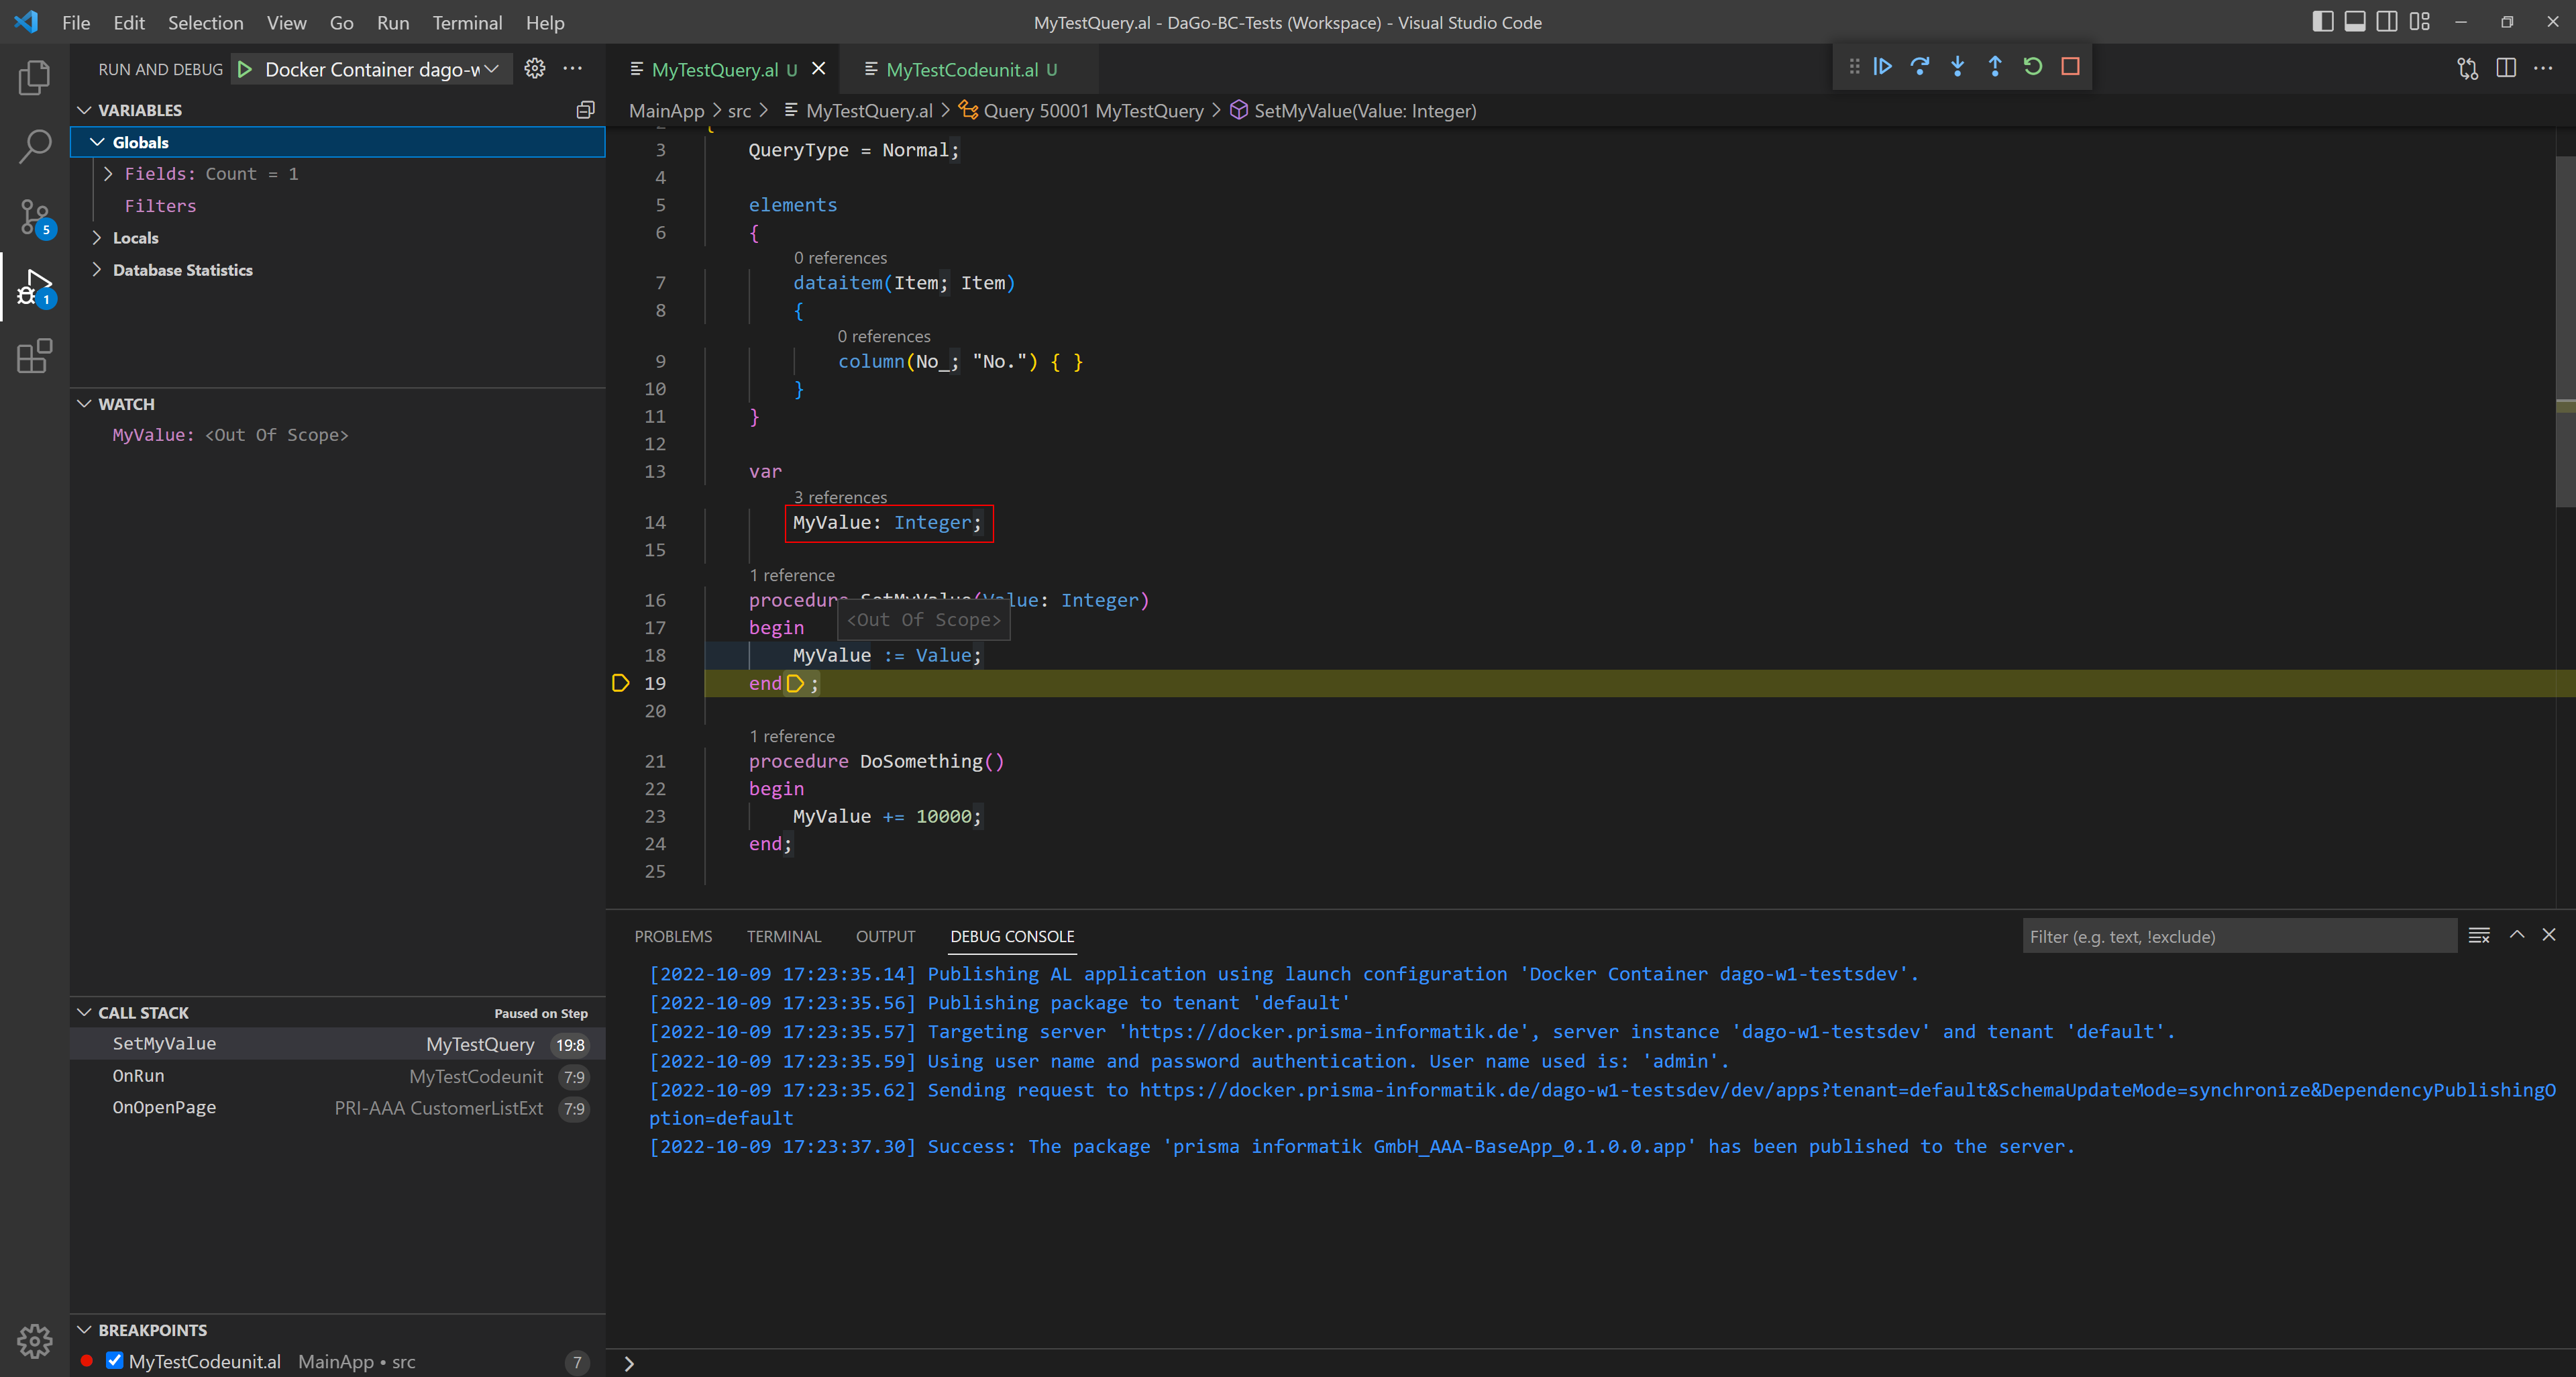Open launch.json via gear icon
Screen dimensions: 2576x1377
(x=535, y=69)
